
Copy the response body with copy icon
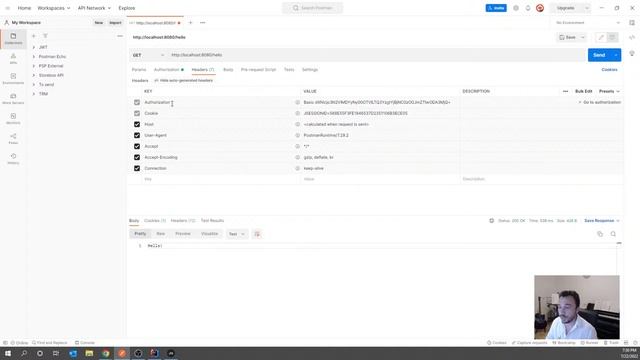(600, 234)
